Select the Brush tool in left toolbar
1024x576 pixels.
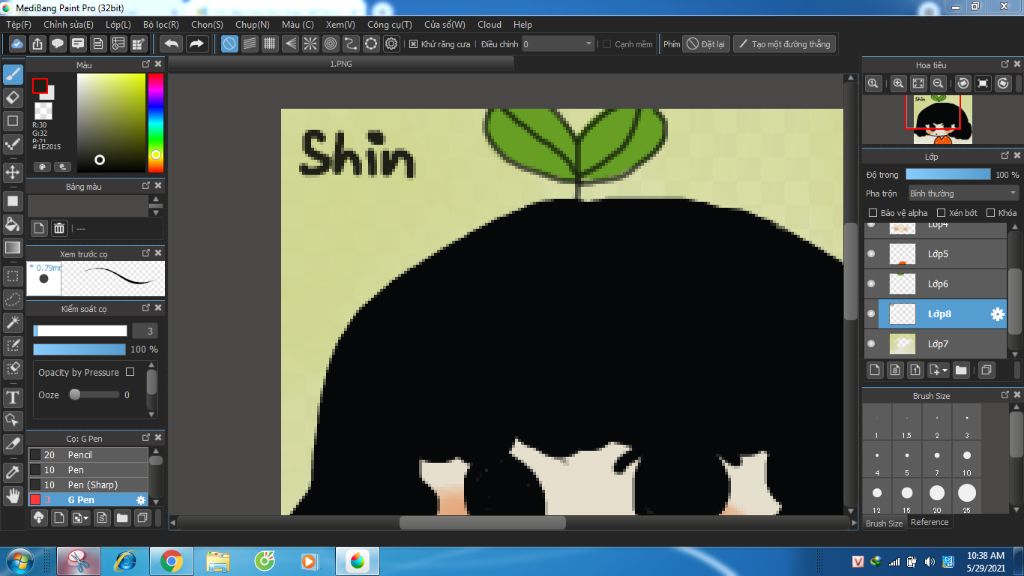point(12,74)
